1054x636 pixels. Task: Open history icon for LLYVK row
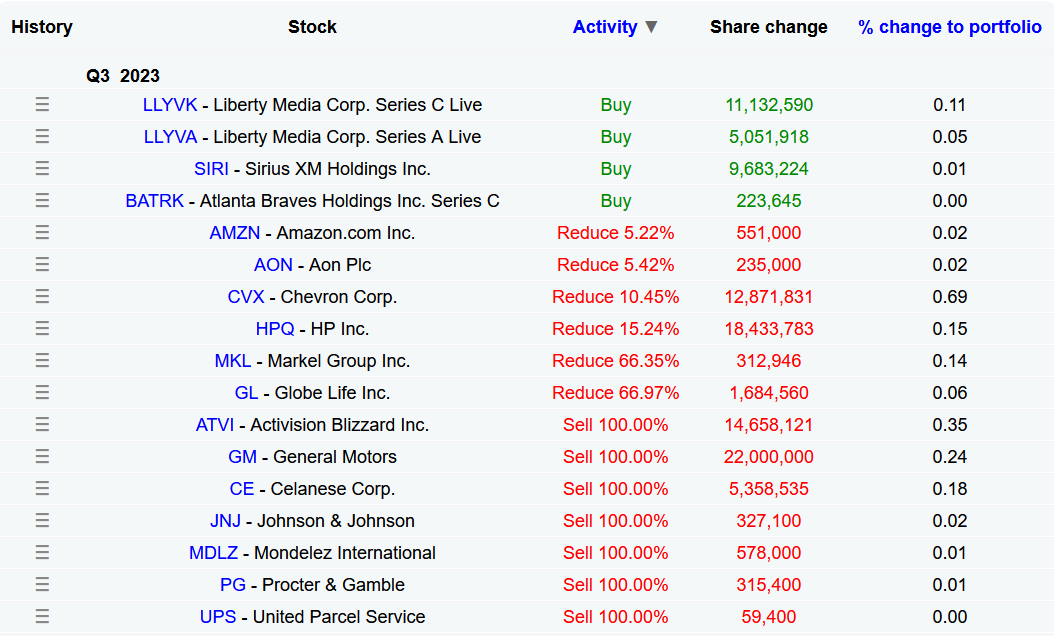(42, 105)
